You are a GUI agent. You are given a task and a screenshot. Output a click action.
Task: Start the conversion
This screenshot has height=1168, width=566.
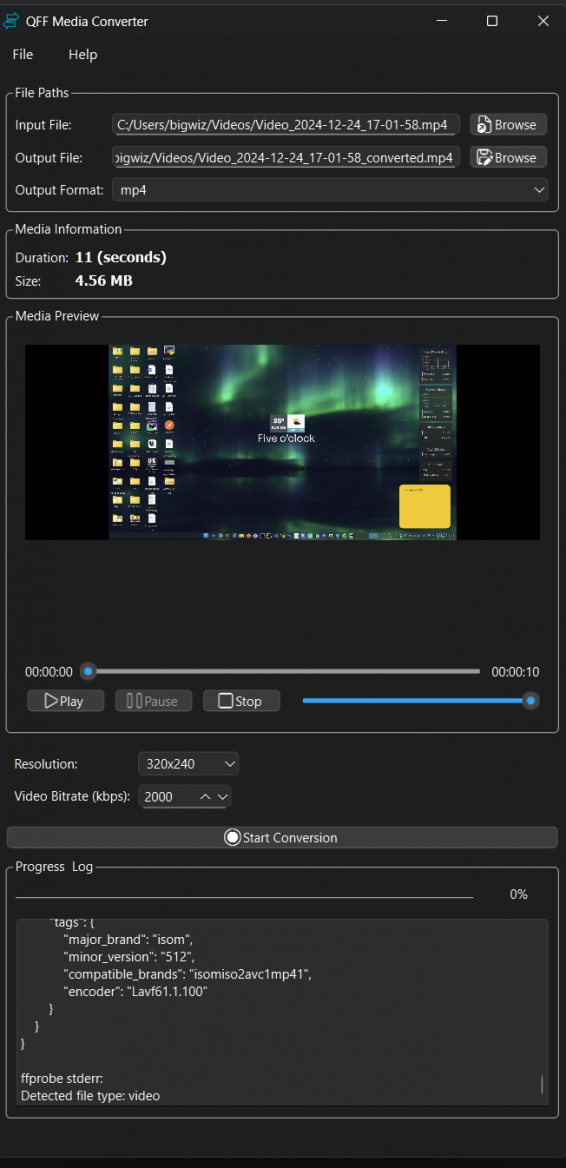pos(282,837)
